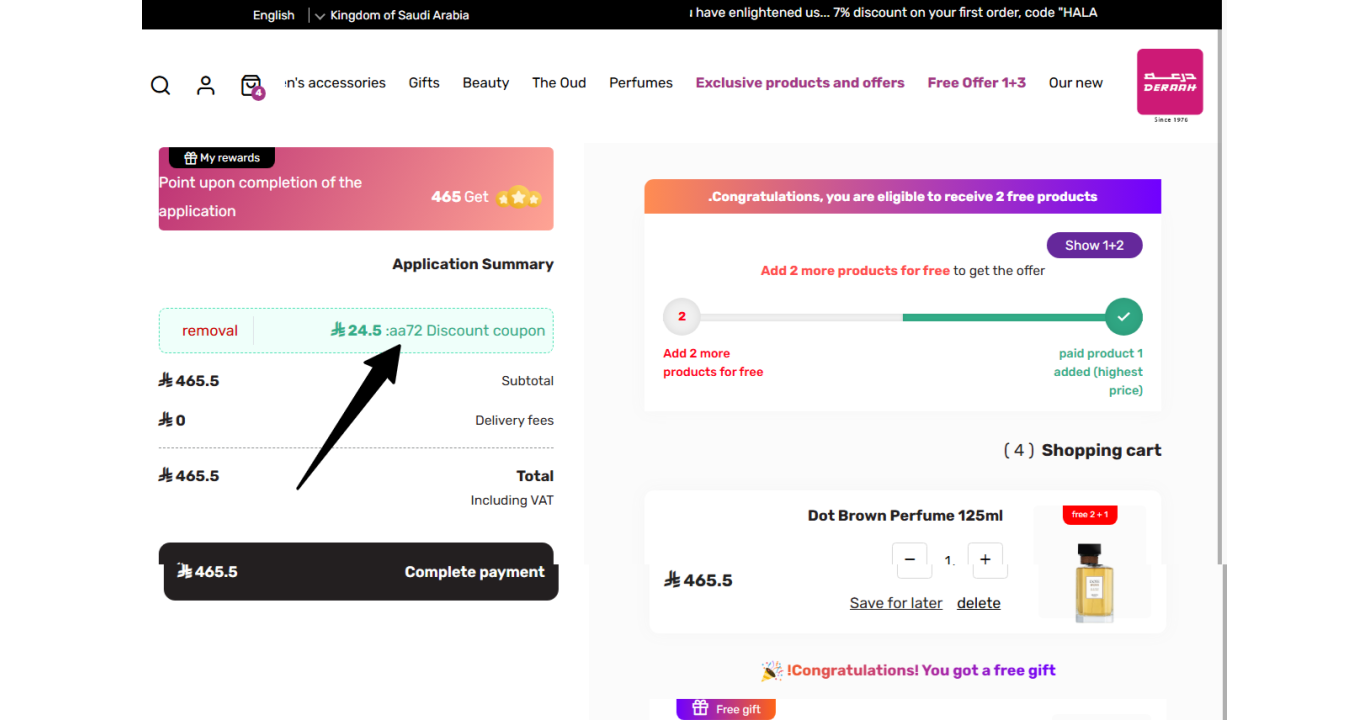The height and width of the screenshot is (720, 1368).
Task: Click the Complete payment button
Action: pos(360,572)
